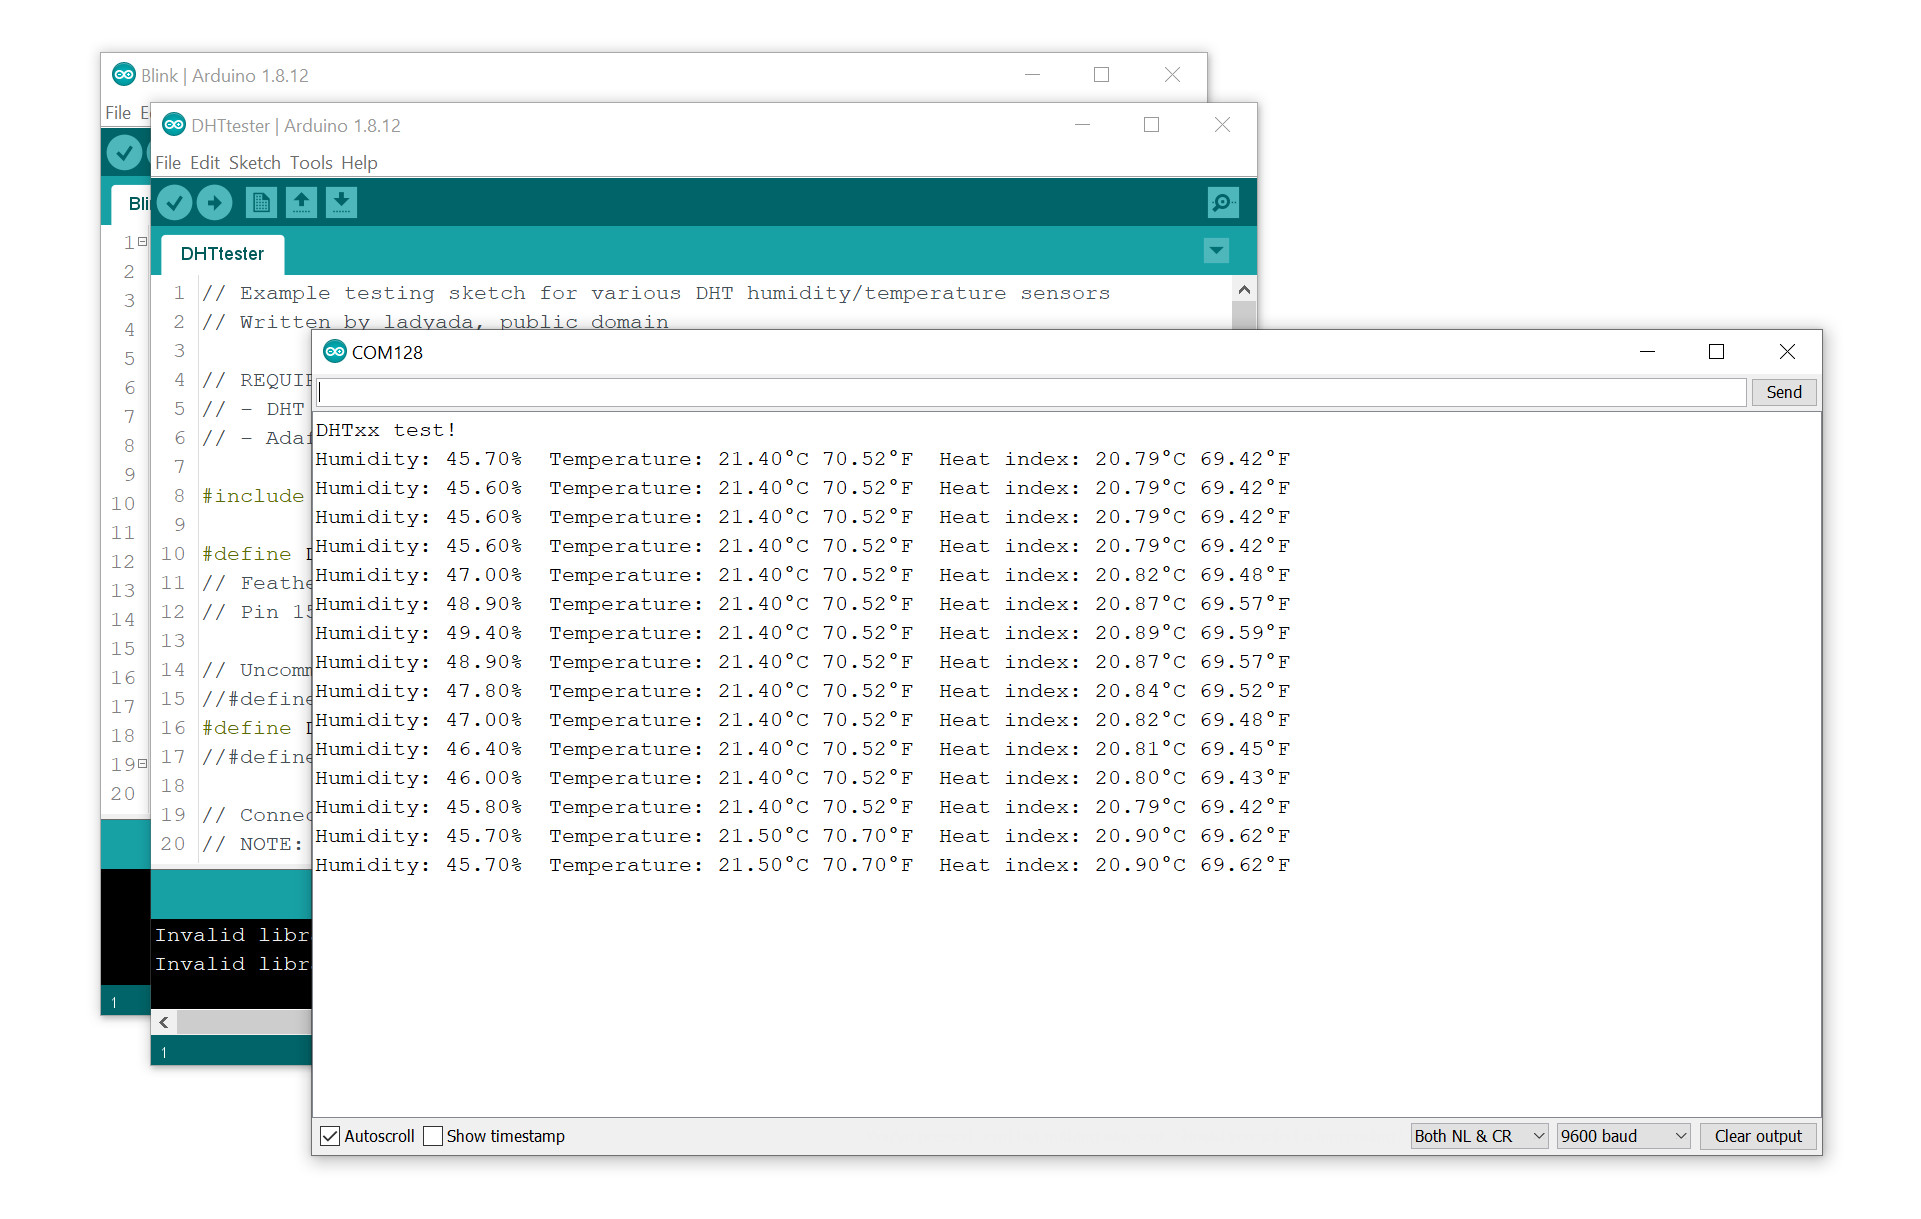Screen dimensions: 1921x1219
Task: Click the Upload arrow in DHTtester toolbar
Action: point(214,203)
